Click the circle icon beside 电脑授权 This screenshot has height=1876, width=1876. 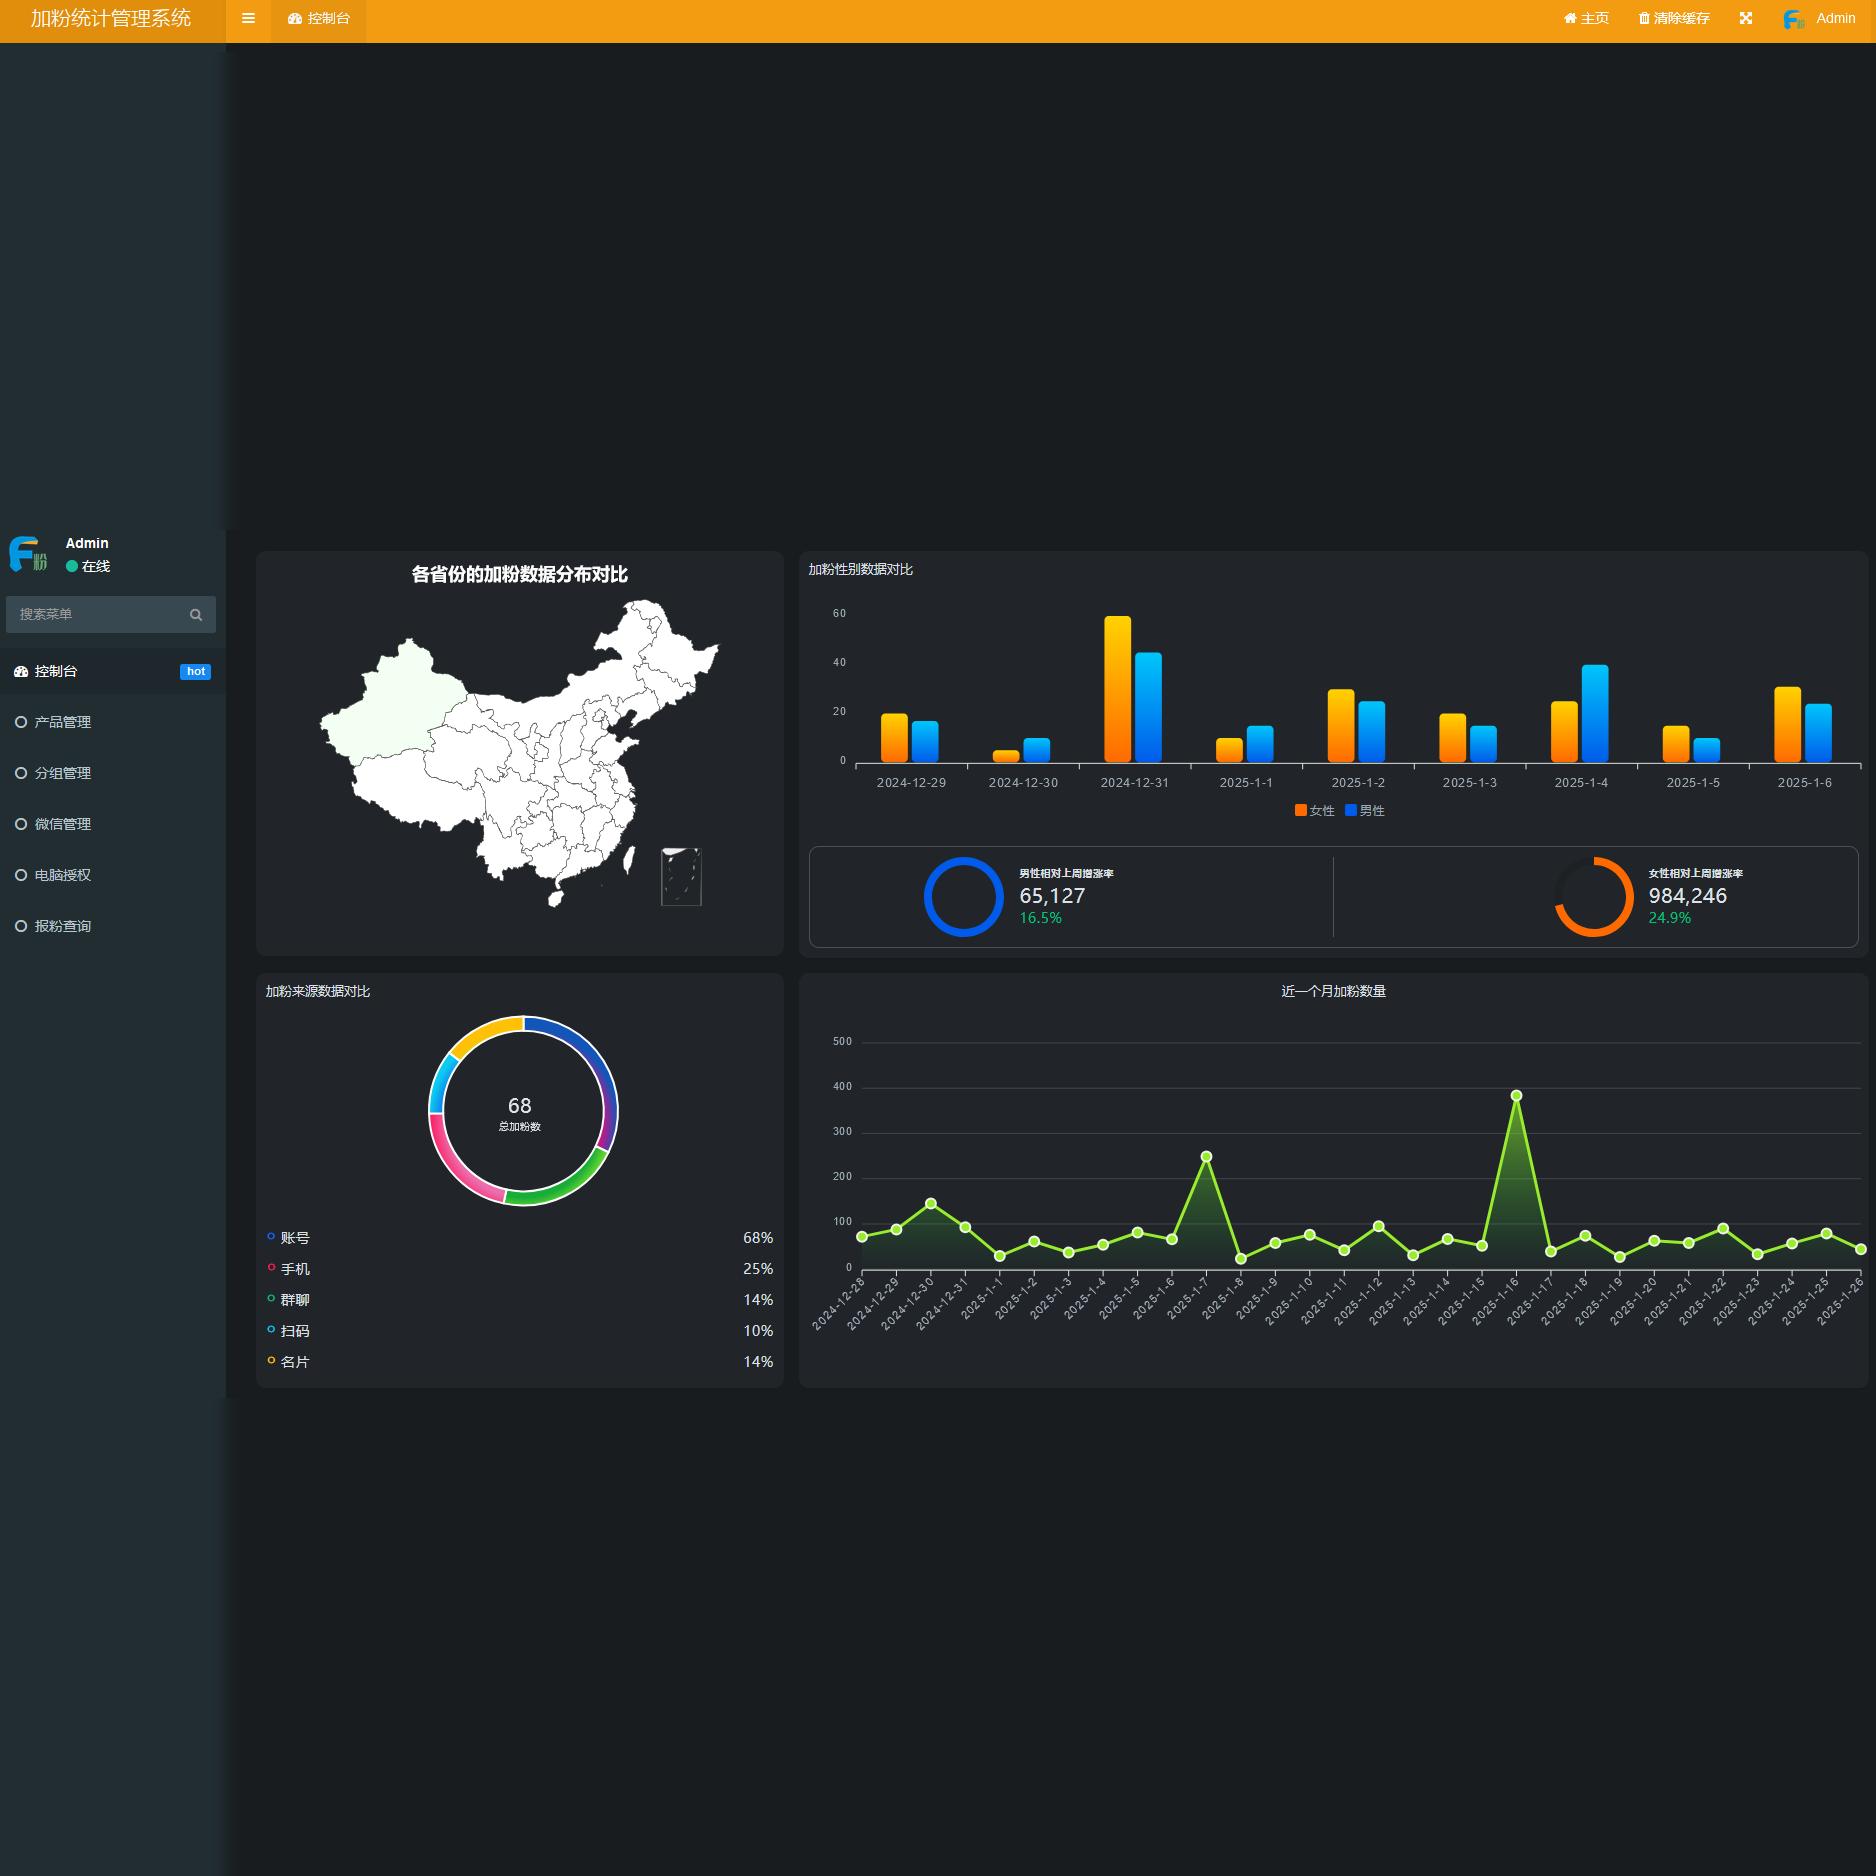point(21,875)
